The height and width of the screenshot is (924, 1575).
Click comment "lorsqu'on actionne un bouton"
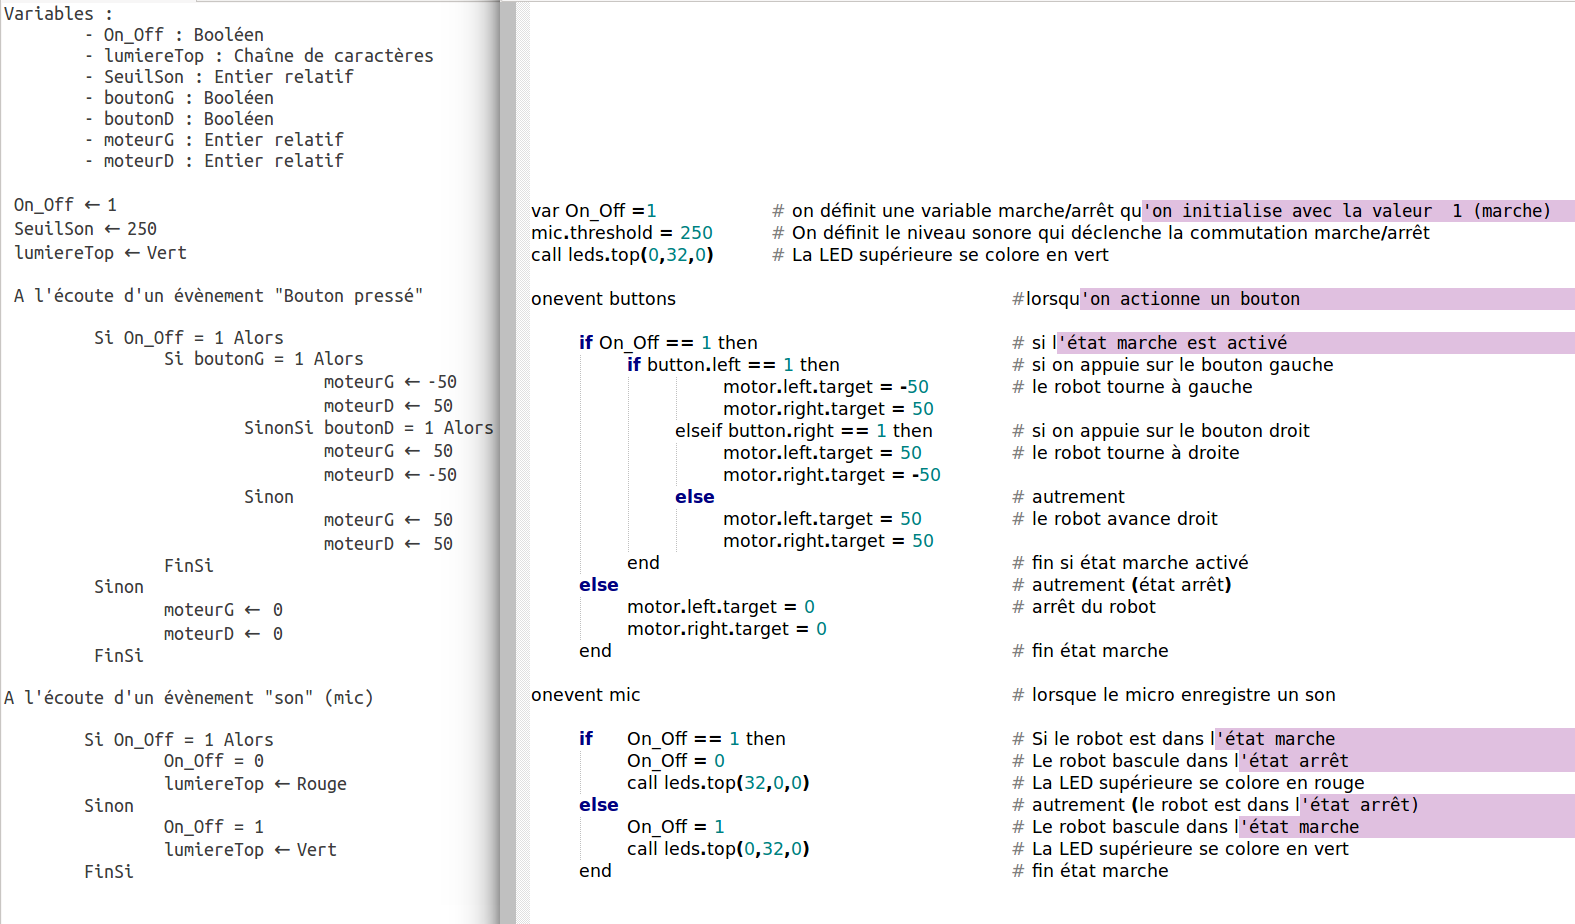pyautogui.click(x=1156, y=299)
